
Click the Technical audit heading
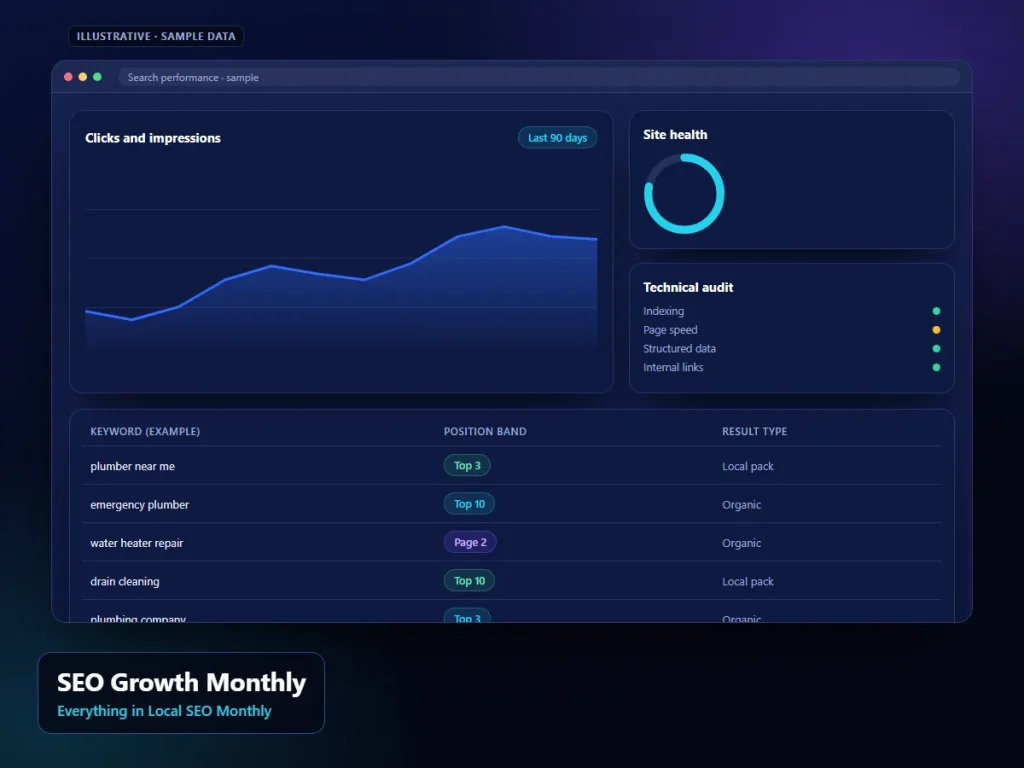click(688, 287)
